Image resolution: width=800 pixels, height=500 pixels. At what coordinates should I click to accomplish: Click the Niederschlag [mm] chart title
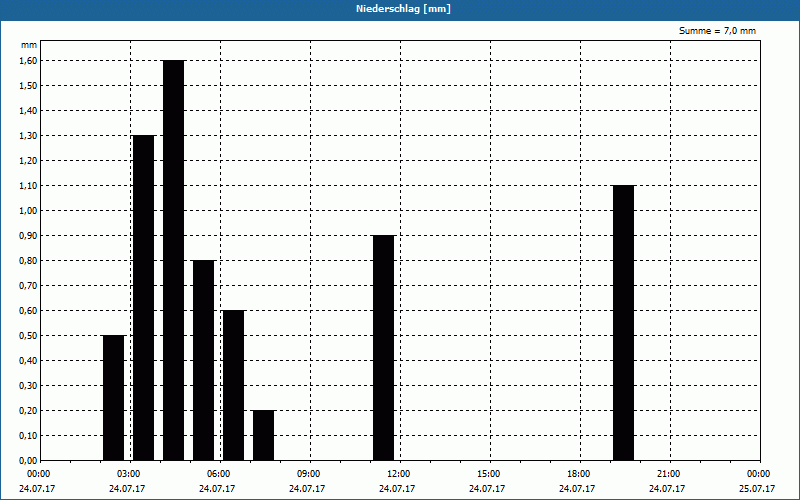point(403,9)
